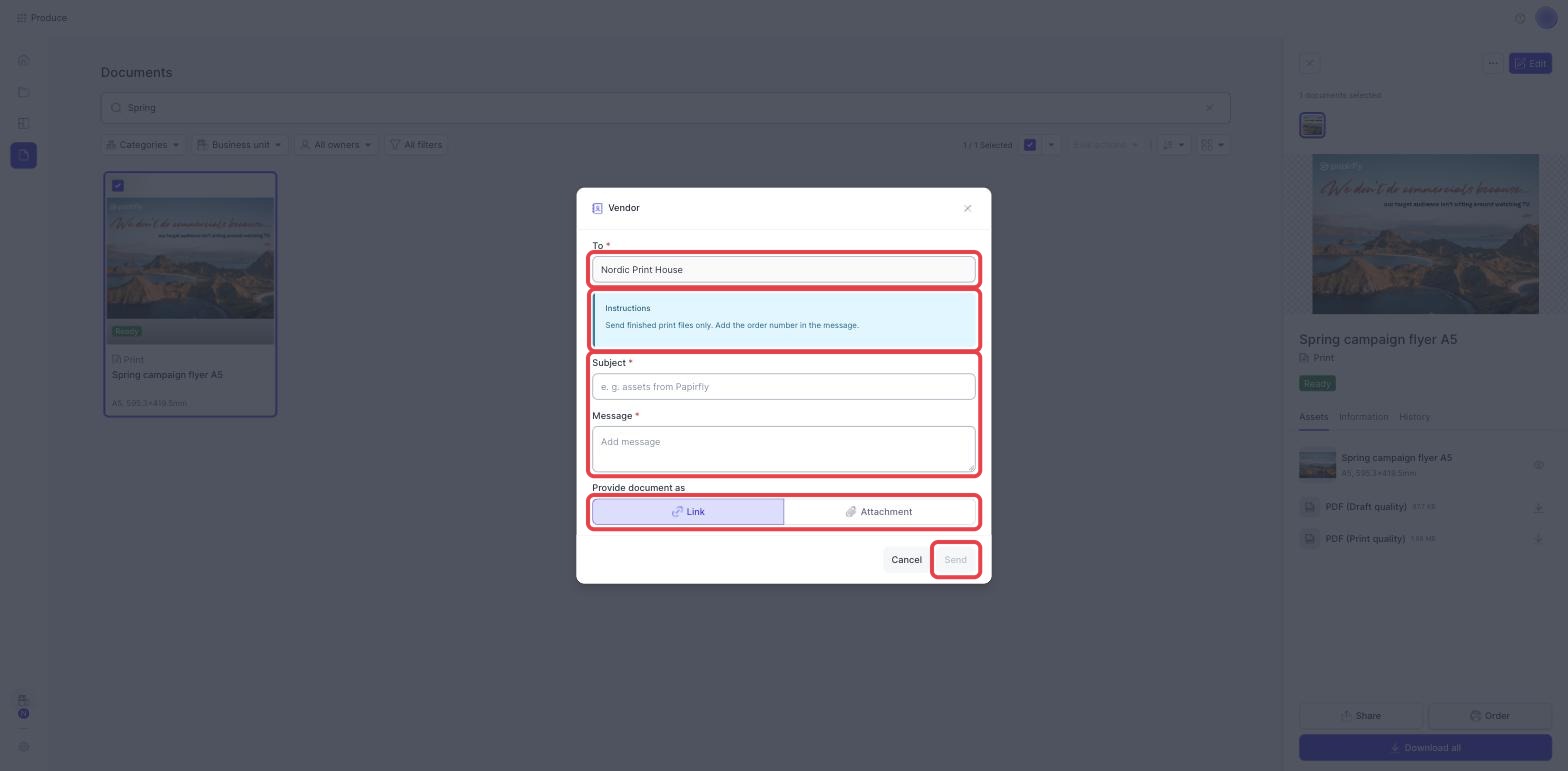Uncheck the Spring campaign flyer A5 card checkbox
The height and width of the screenshot is (771, 1568).
pos(118,185)
